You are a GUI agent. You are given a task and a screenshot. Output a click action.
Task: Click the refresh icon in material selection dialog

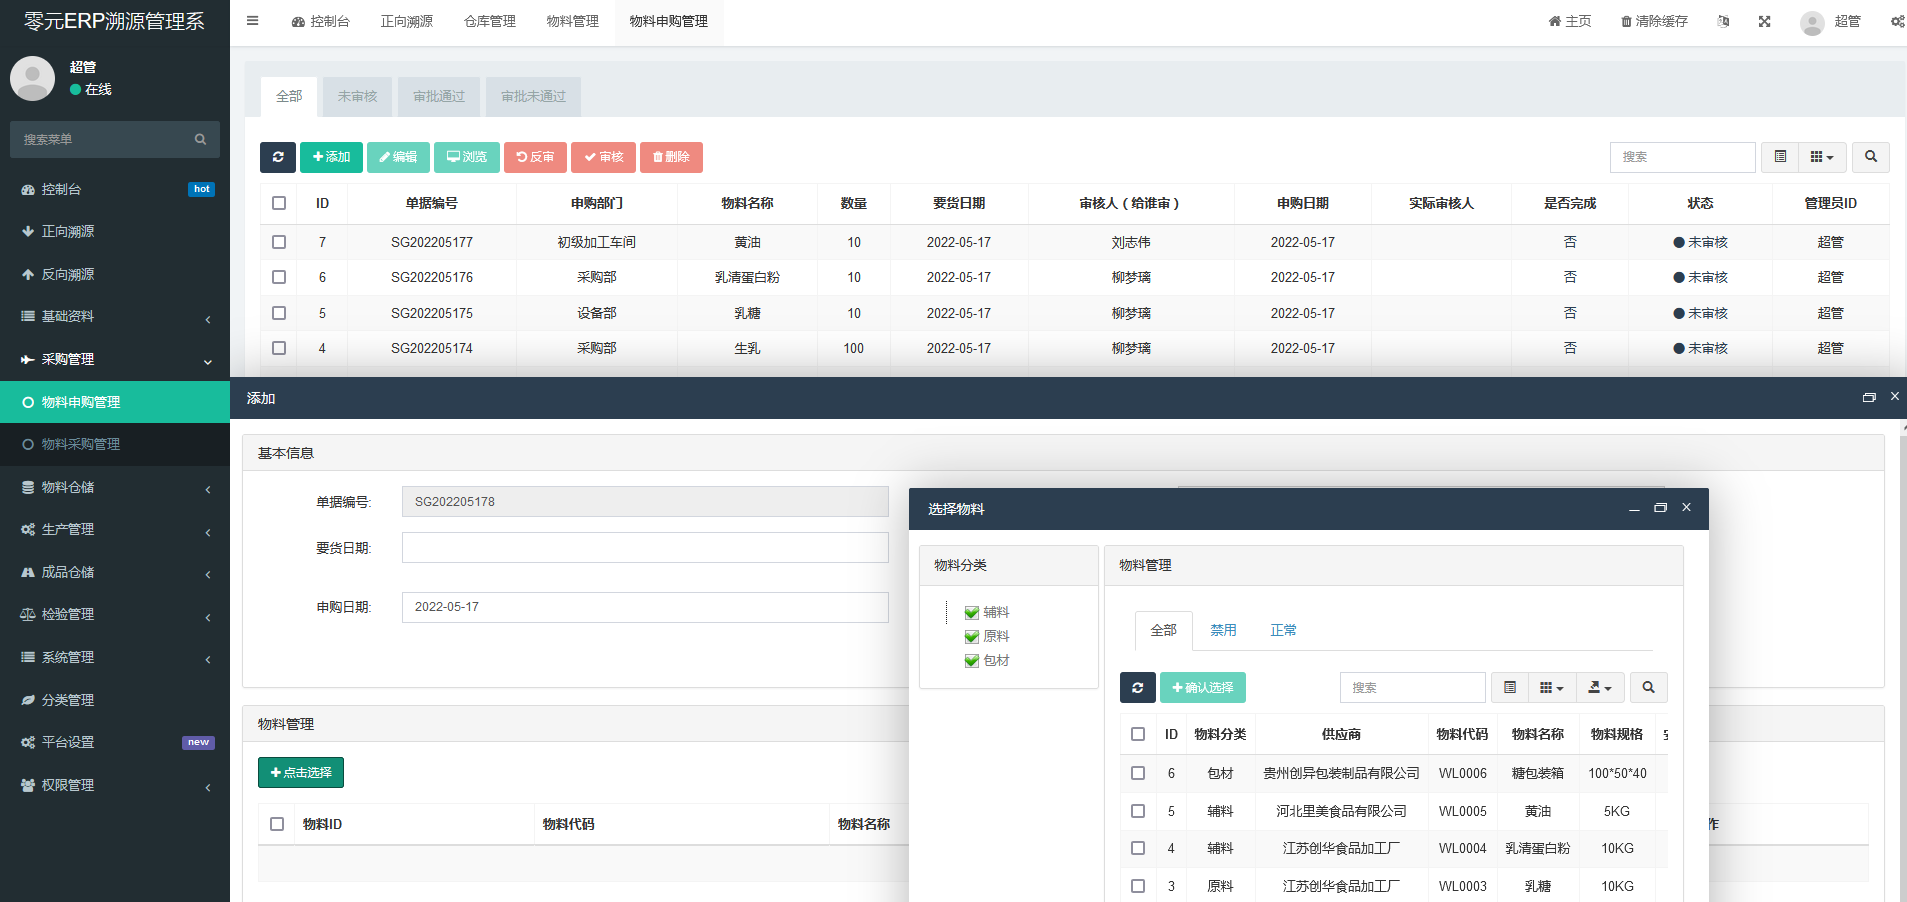coord(1137,688)
